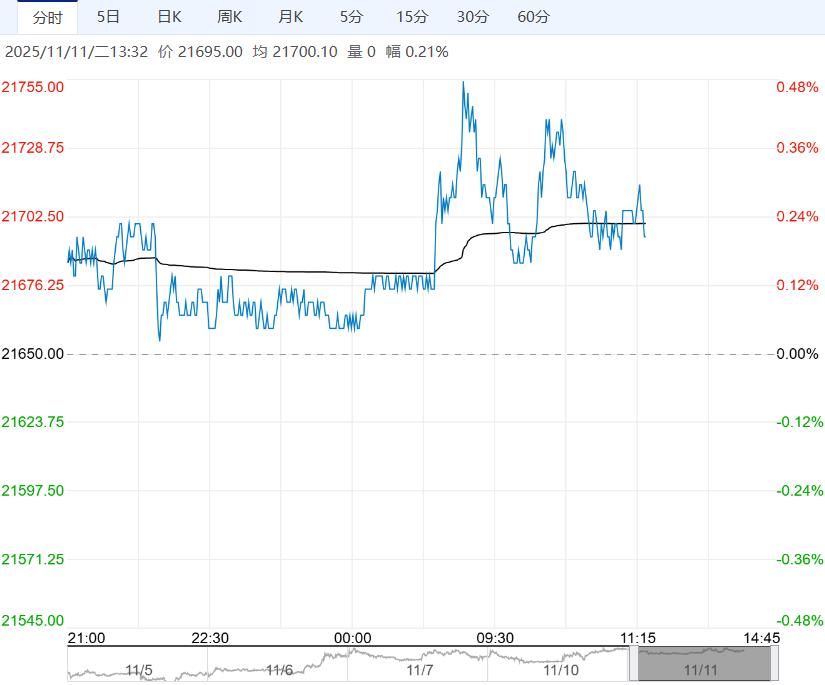
Task: Open the 60分 interval chart
Action: 534,17
